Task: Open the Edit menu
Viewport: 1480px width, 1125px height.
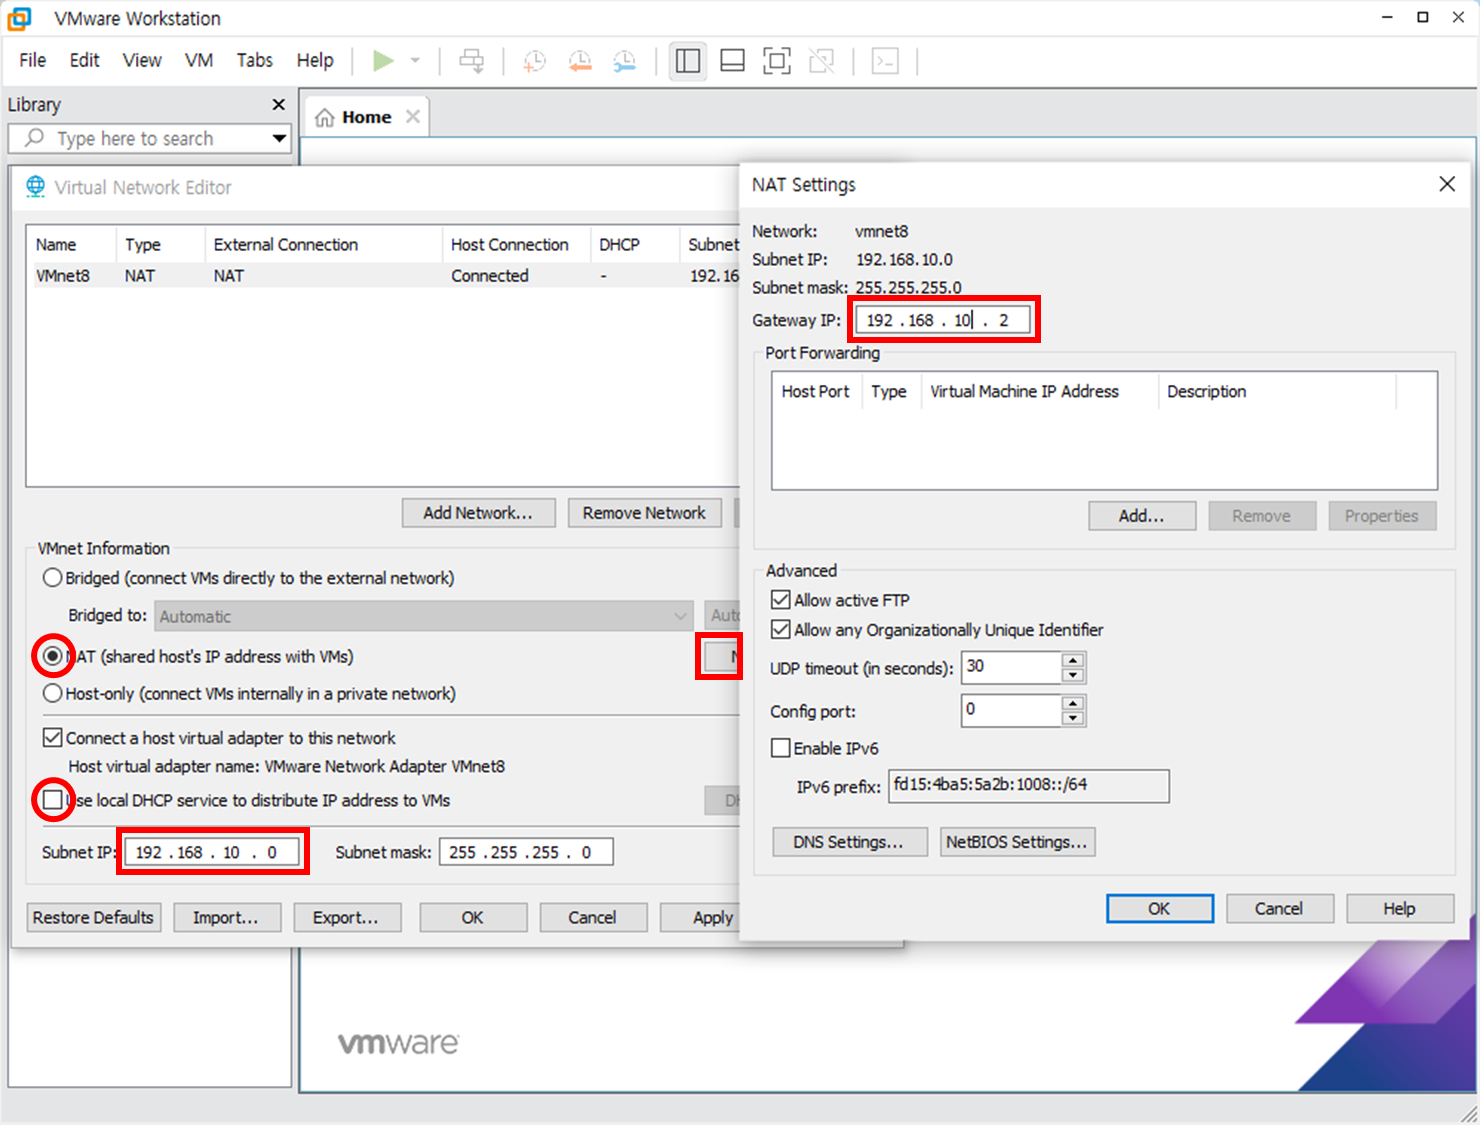Action: coord(84,60)
